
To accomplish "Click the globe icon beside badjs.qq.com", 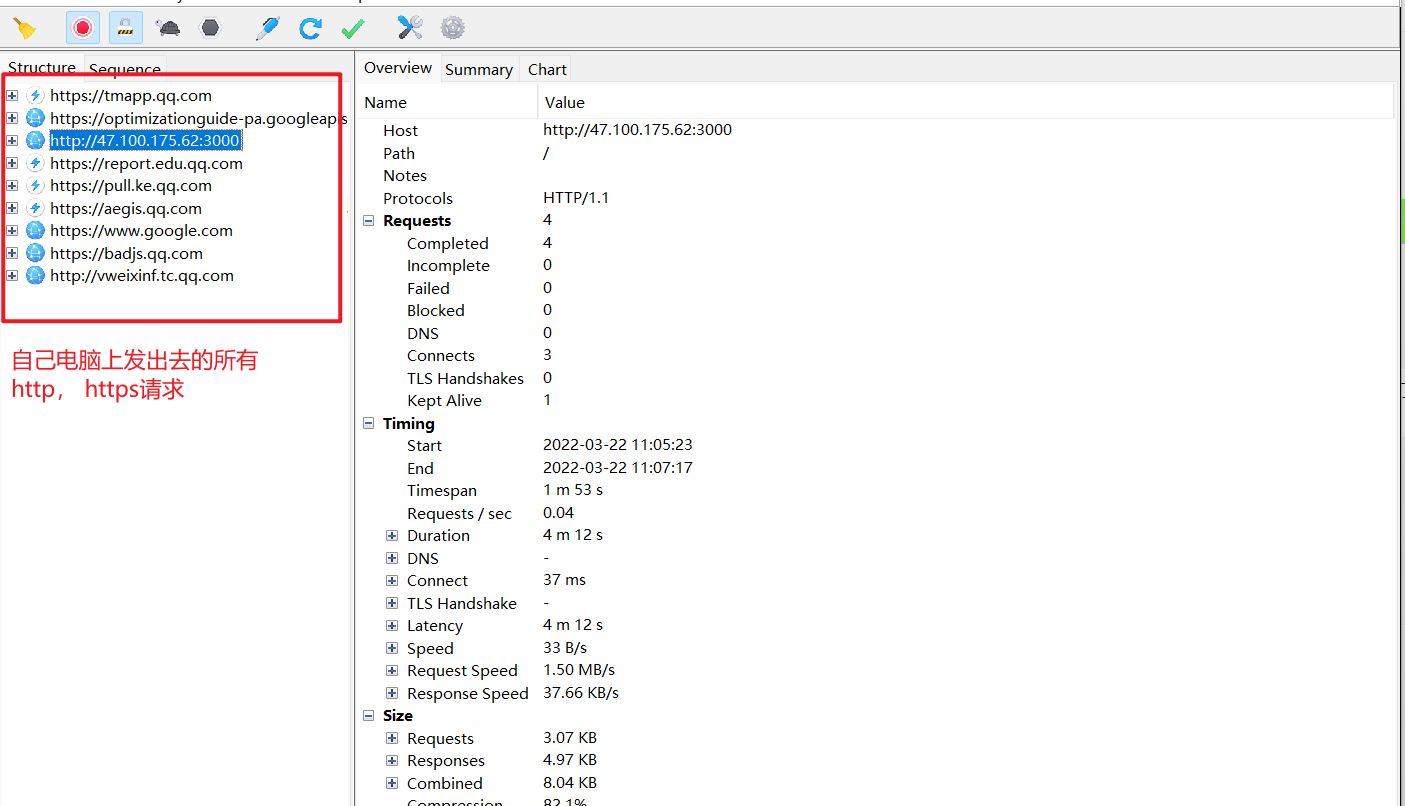I will 35,253.
